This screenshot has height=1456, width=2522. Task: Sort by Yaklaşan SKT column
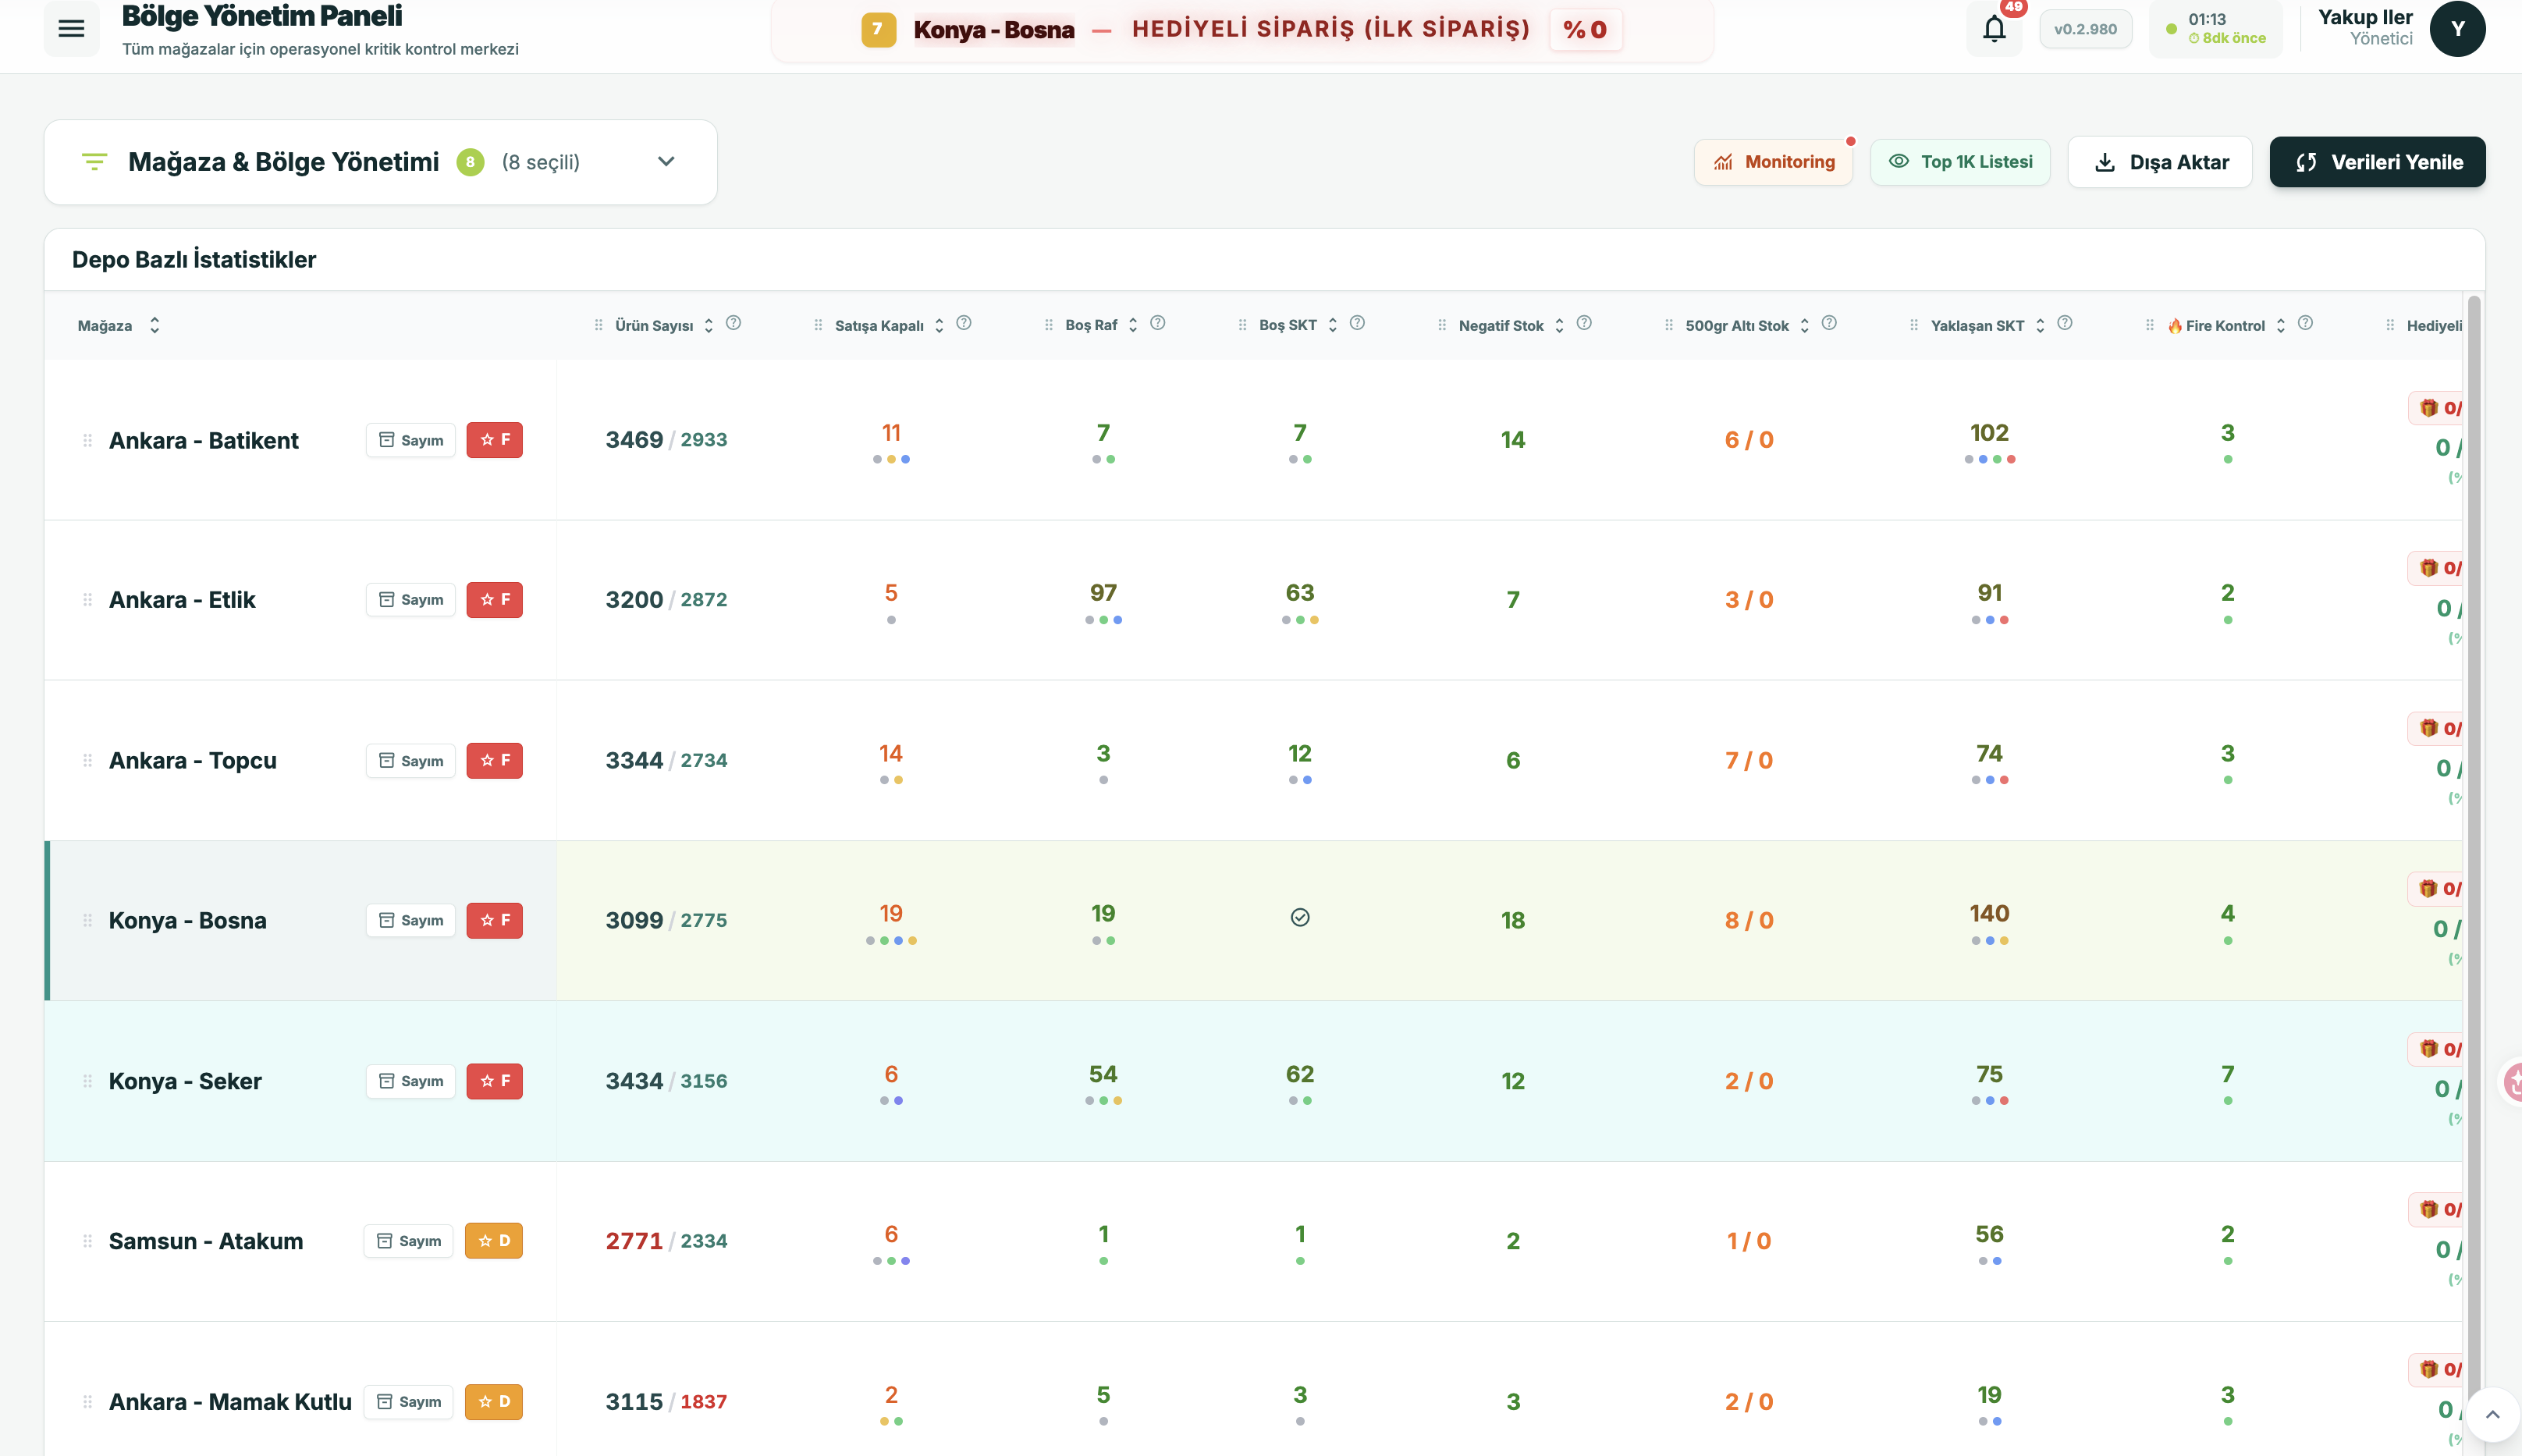2040,325
